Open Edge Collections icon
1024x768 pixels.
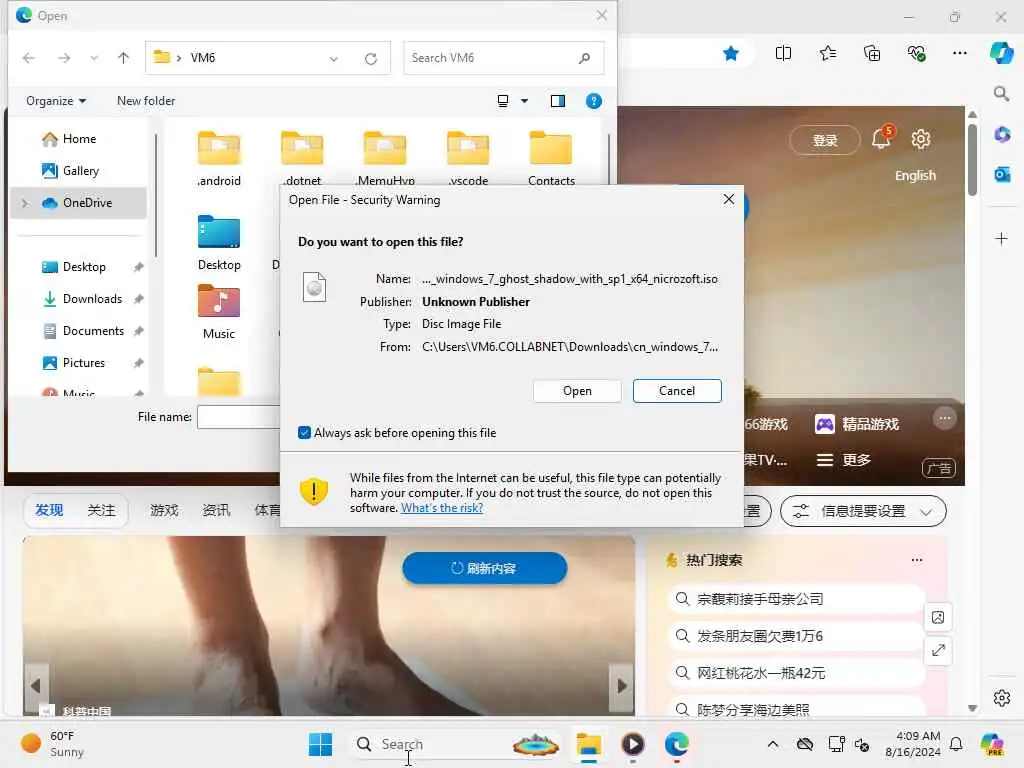tap(872, 54)
